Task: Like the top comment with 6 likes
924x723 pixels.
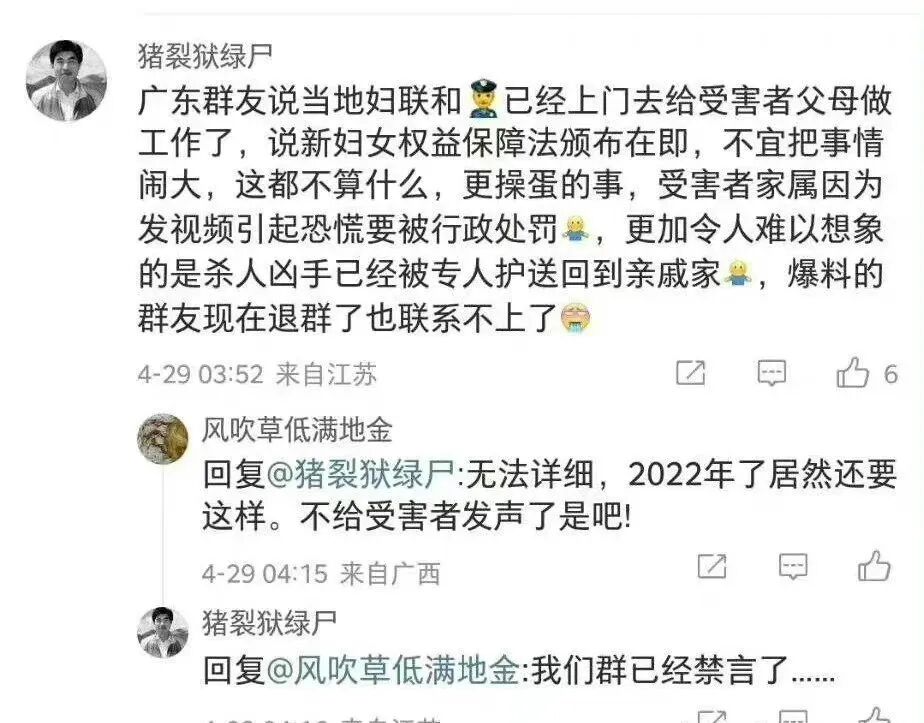Action: coord(853,373)
